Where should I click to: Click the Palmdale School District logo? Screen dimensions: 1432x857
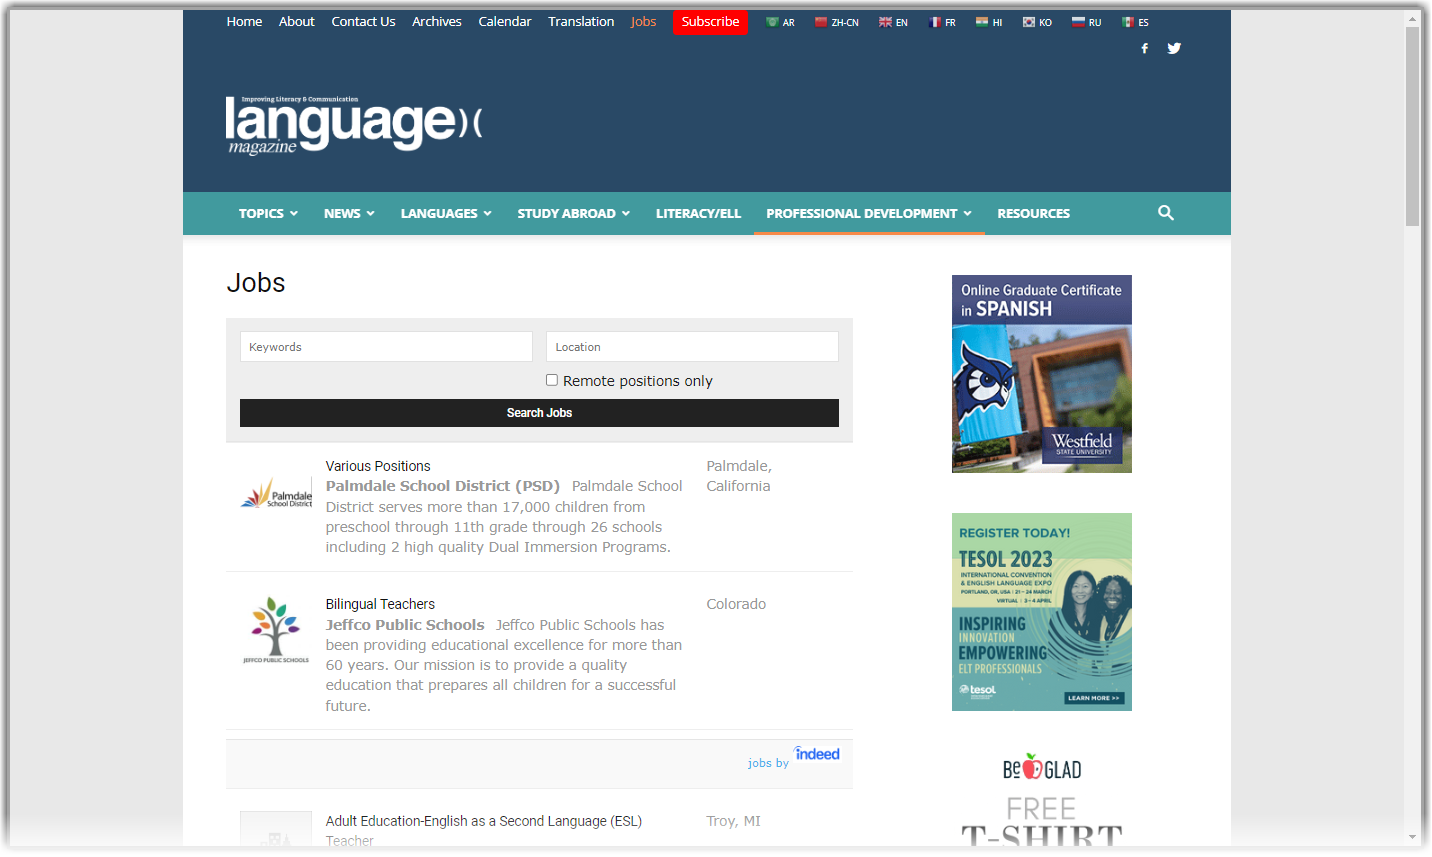point(276,494)
